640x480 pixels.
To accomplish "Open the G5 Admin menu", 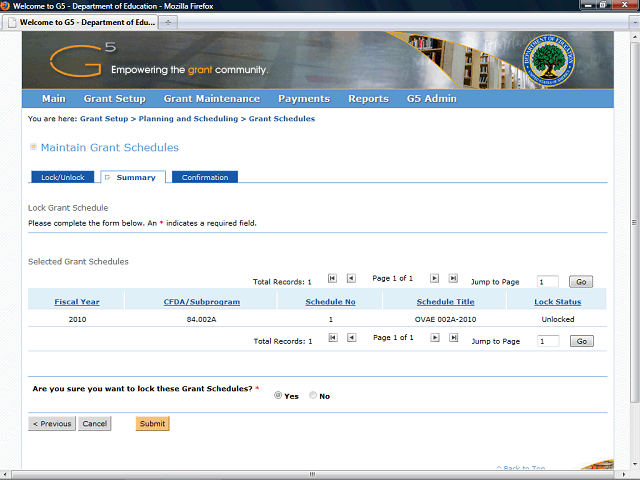I will coord(432,99).
